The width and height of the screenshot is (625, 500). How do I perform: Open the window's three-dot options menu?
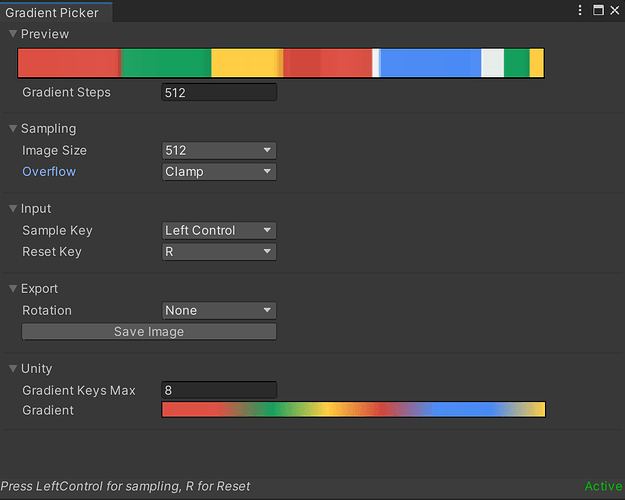580,10
